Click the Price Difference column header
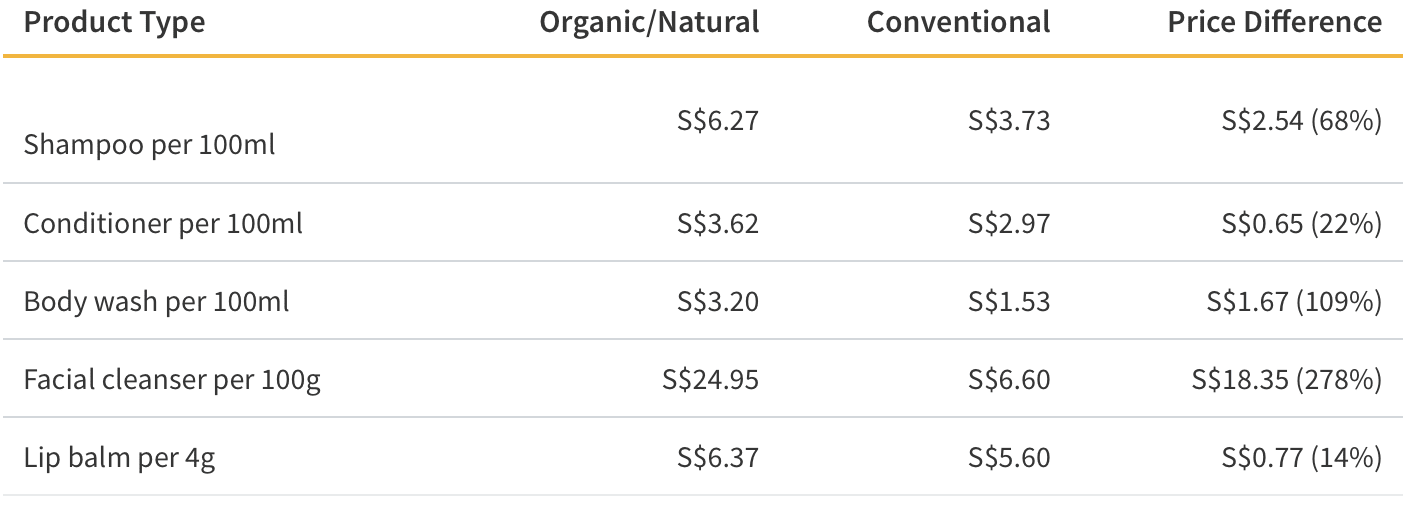 (x=1274, y=23)
